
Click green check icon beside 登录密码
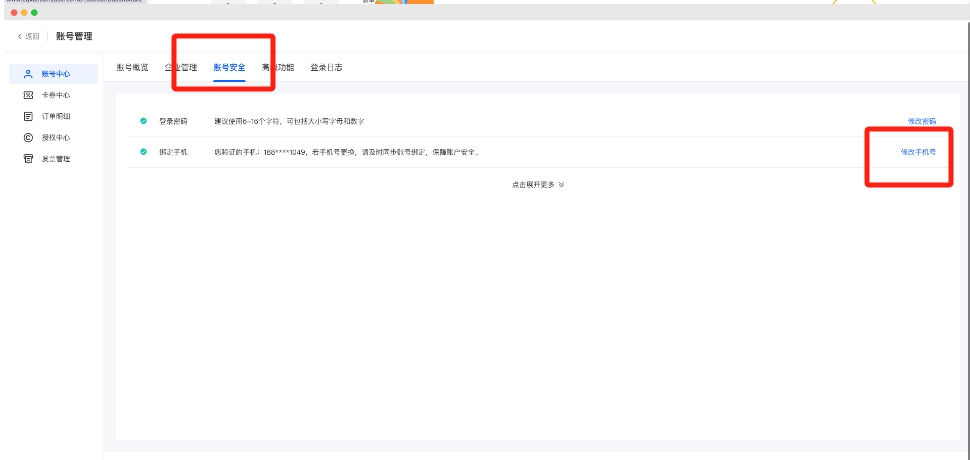point(144,121)
